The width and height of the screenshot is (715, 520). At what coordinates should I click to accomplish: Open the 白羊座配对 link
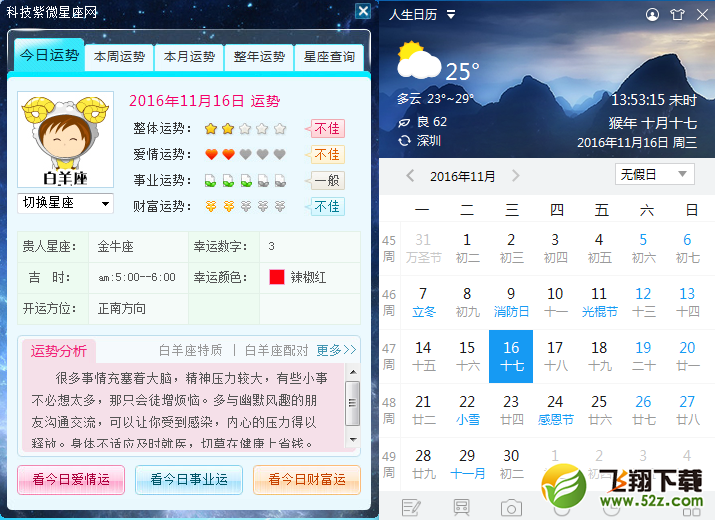276,350
